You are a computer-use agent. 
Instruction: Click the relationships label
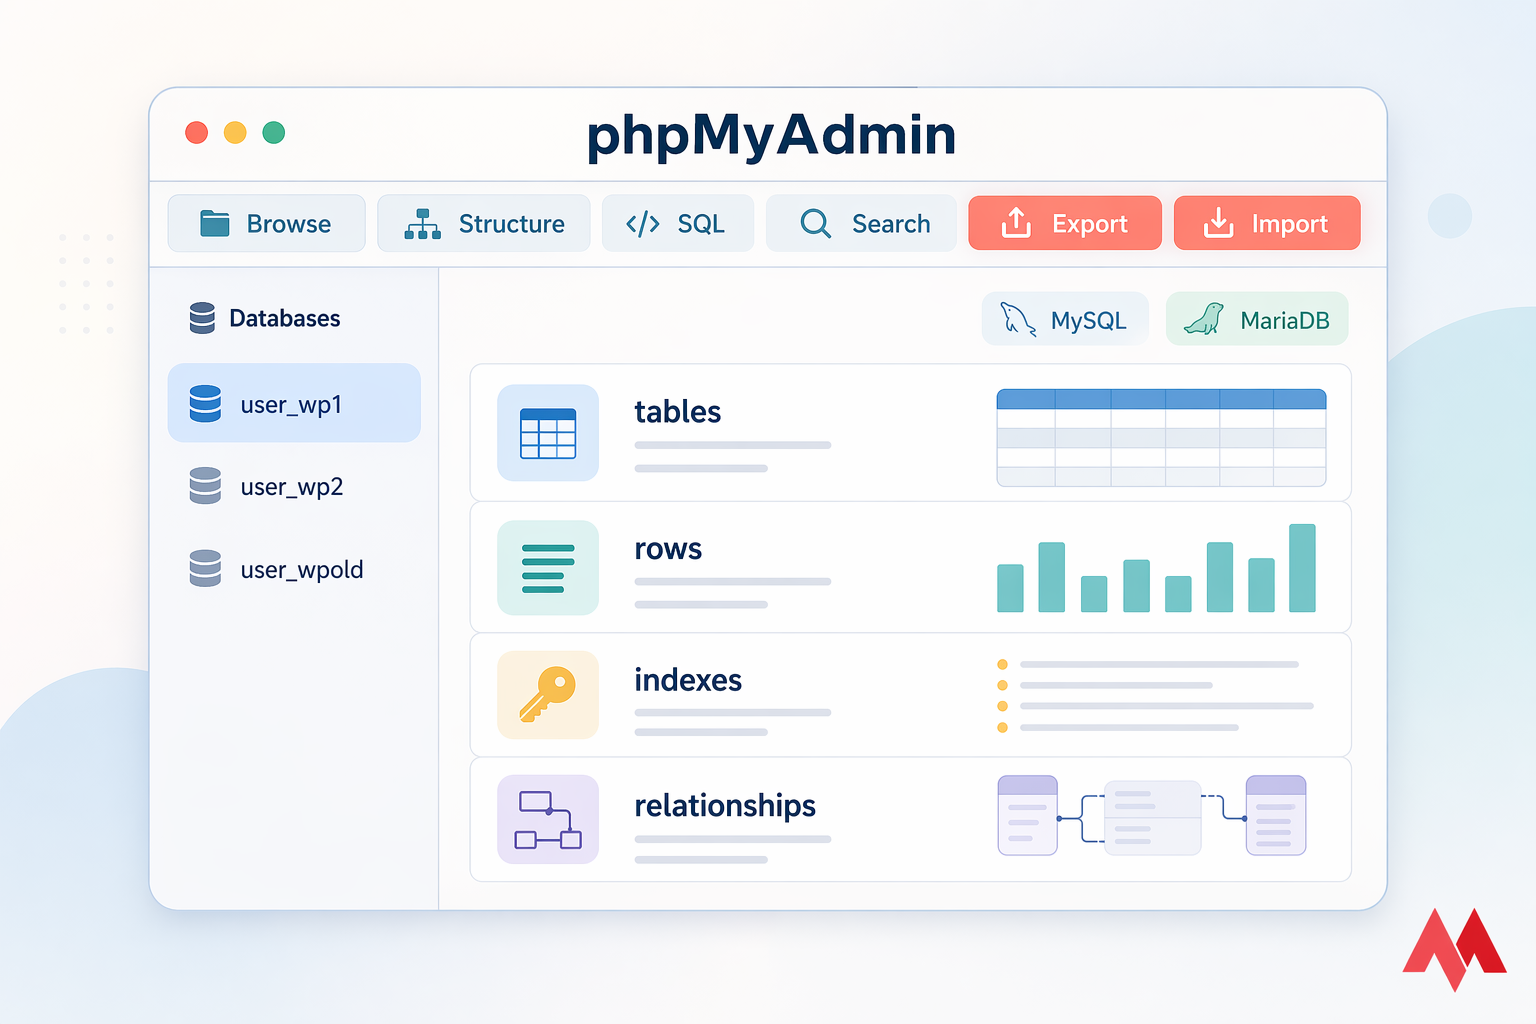pyautogui.click(x=725, y=806)
